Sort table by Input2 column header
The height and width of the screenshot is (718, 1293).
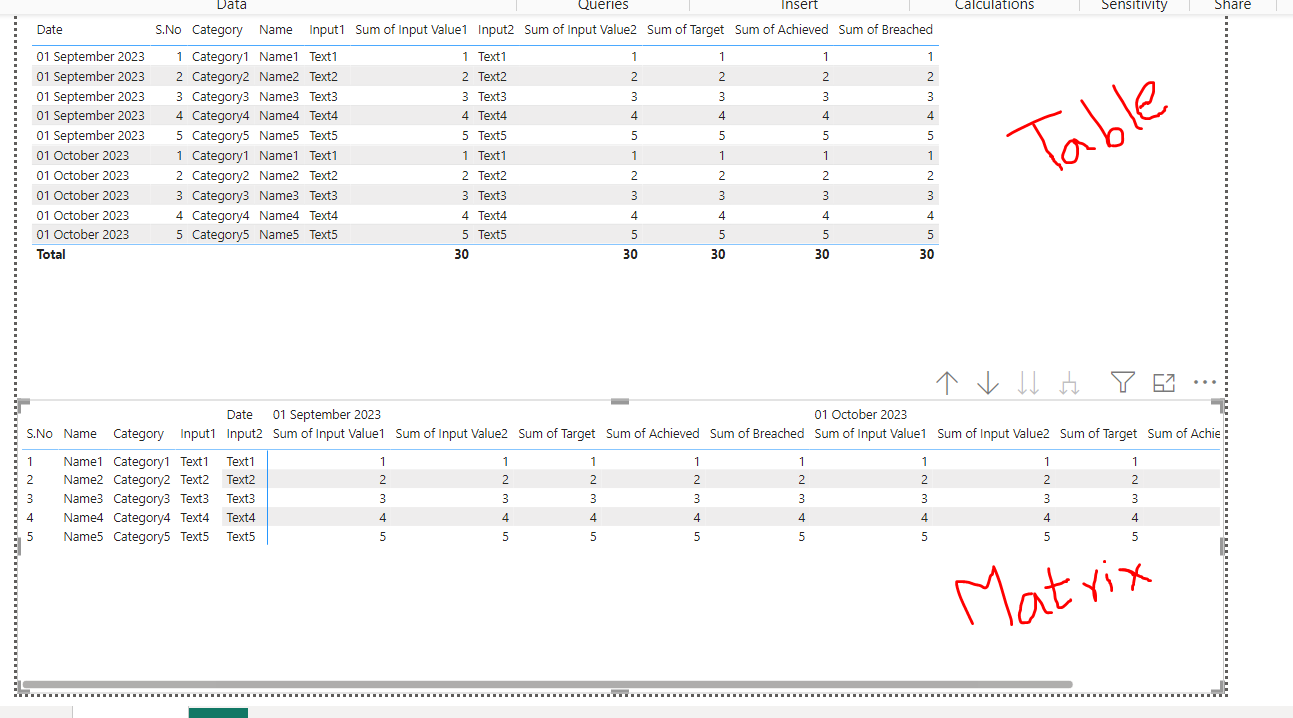(x=496, y=30)
